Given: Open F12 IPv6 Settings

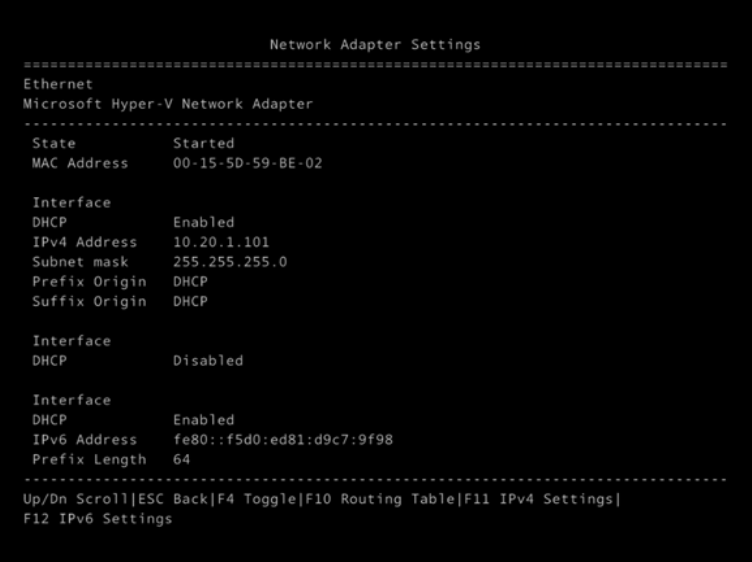Looking at the screenshot, I should (x=97, y=519).
